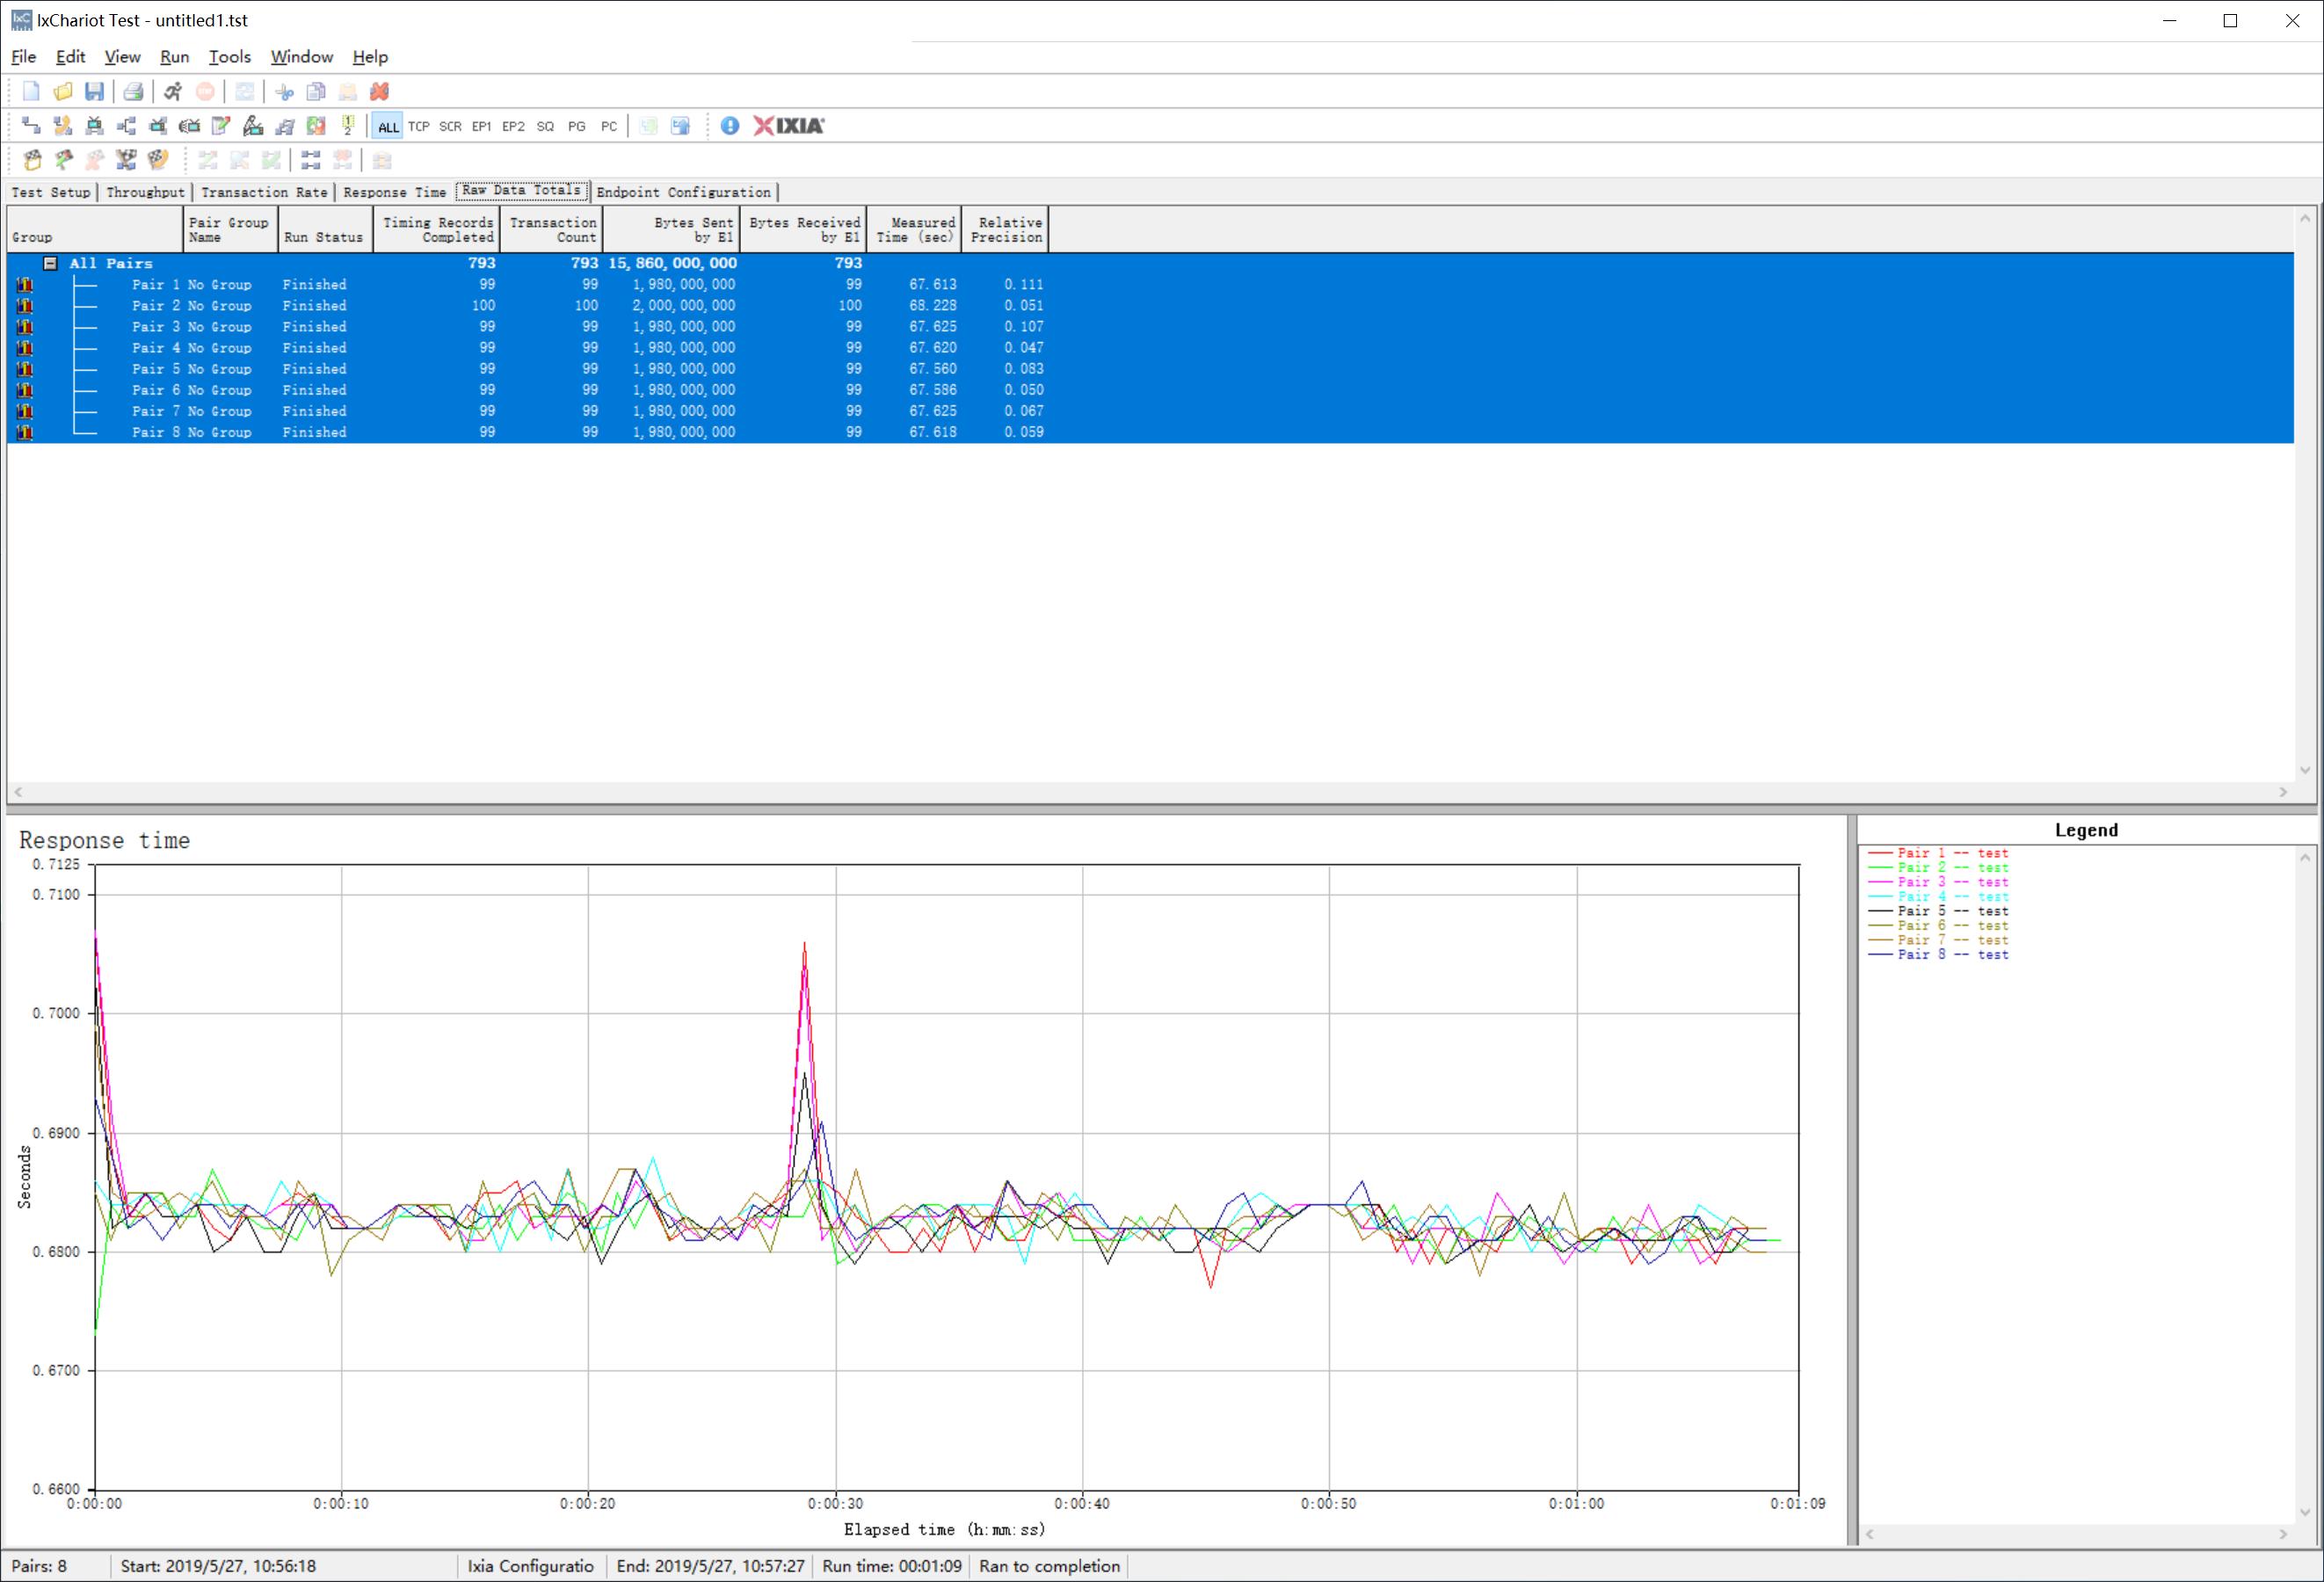
Task: Click the blue information circle icon
Action: tap(730, 126)
